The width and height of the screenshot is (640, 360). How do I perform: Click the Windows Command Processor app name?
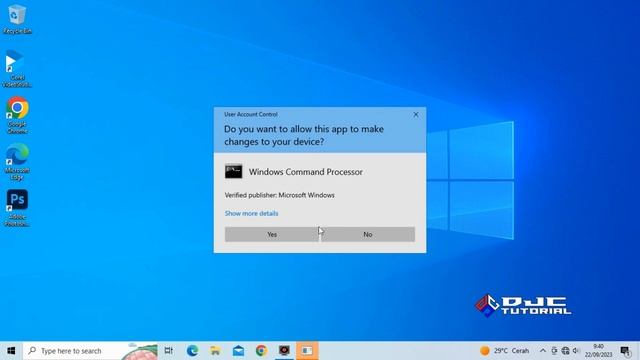pos(306,172)
